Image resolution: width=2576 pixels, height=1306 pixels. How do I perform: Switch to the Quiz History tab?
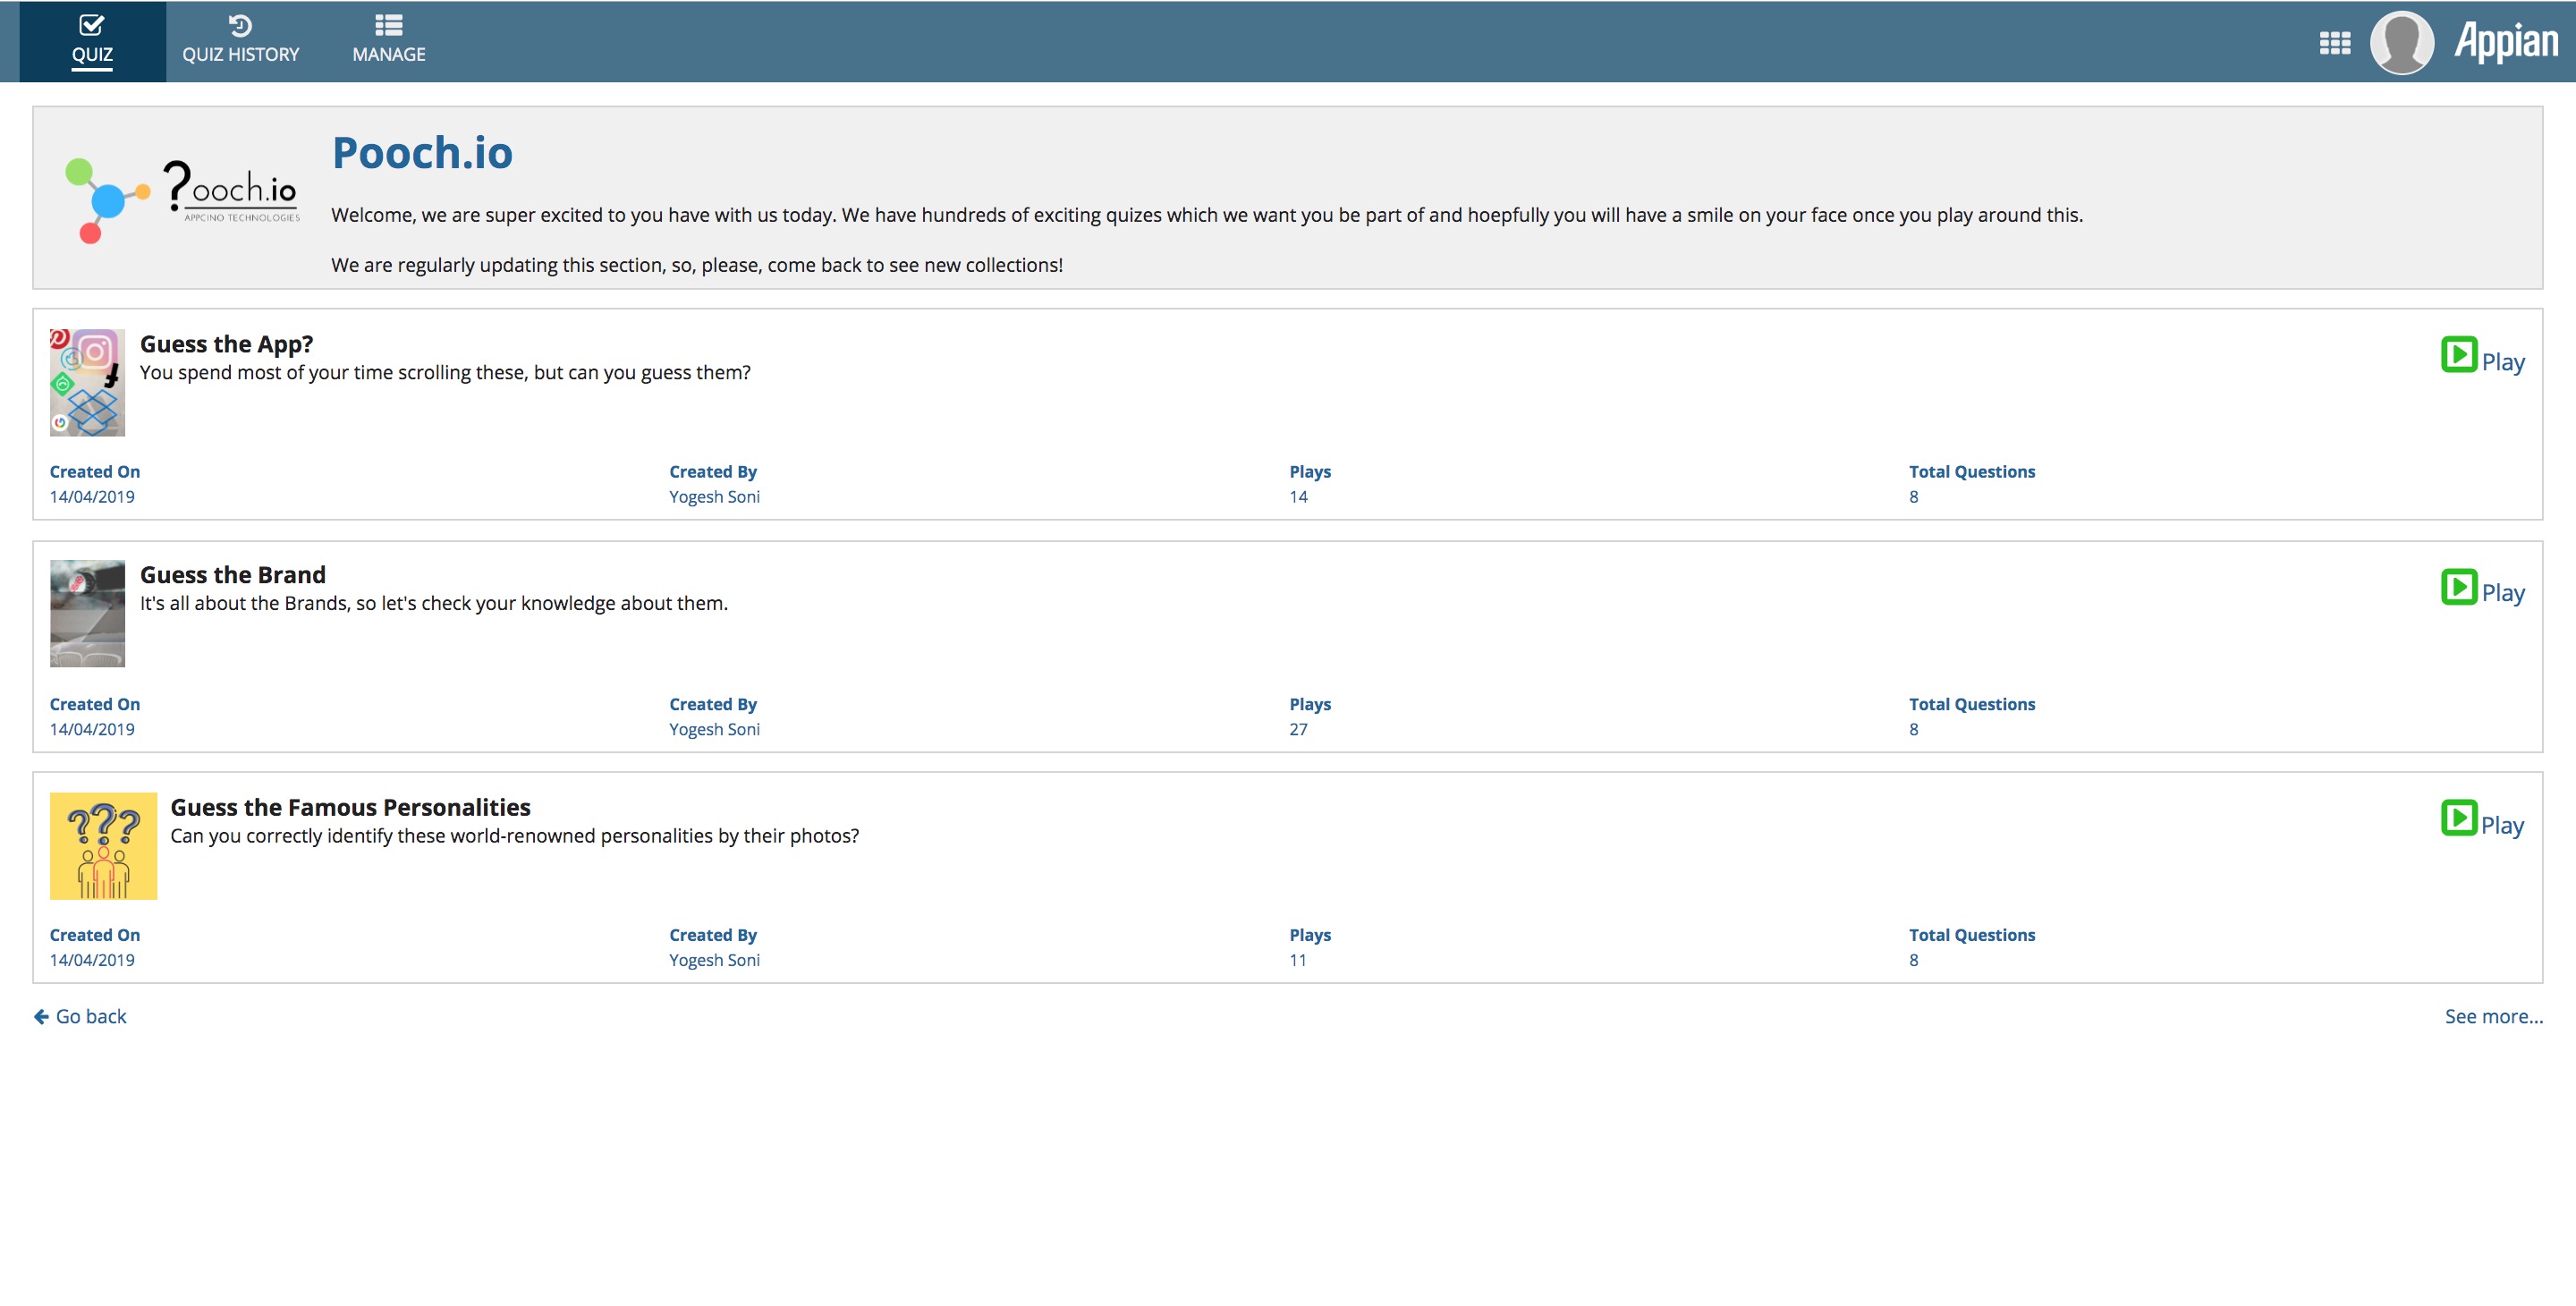(240, 54)
